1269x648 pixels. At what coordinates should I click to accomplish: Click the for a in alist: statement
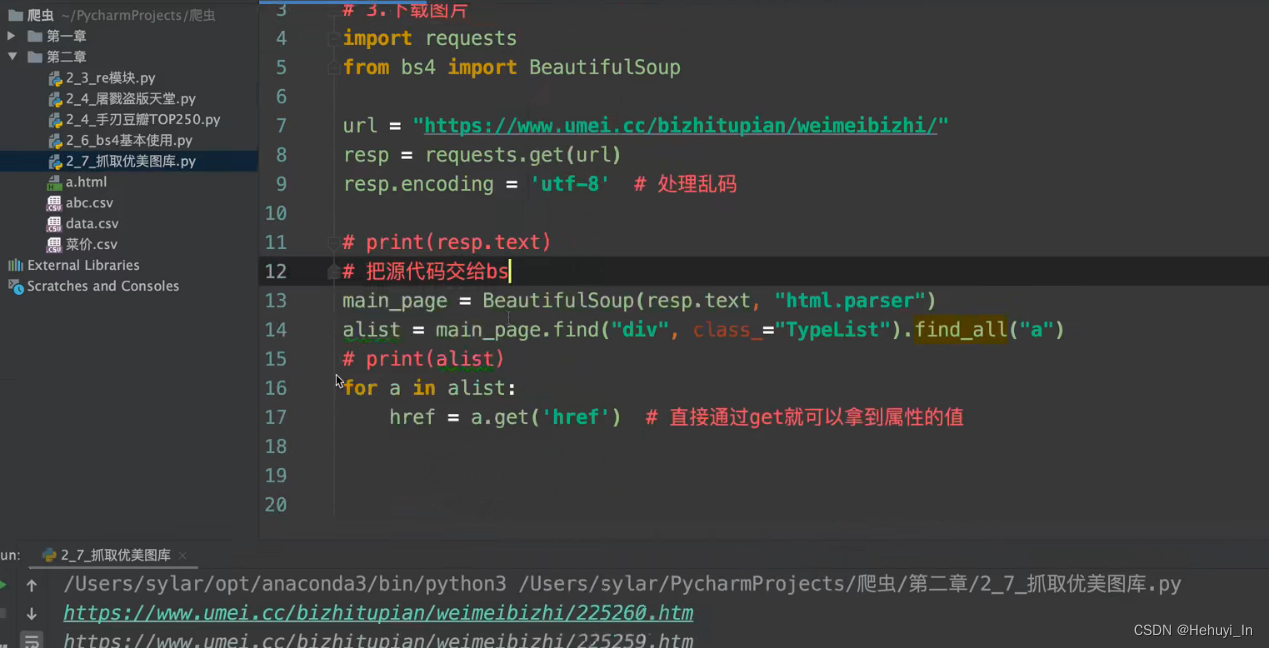click(x=430, y=388)
